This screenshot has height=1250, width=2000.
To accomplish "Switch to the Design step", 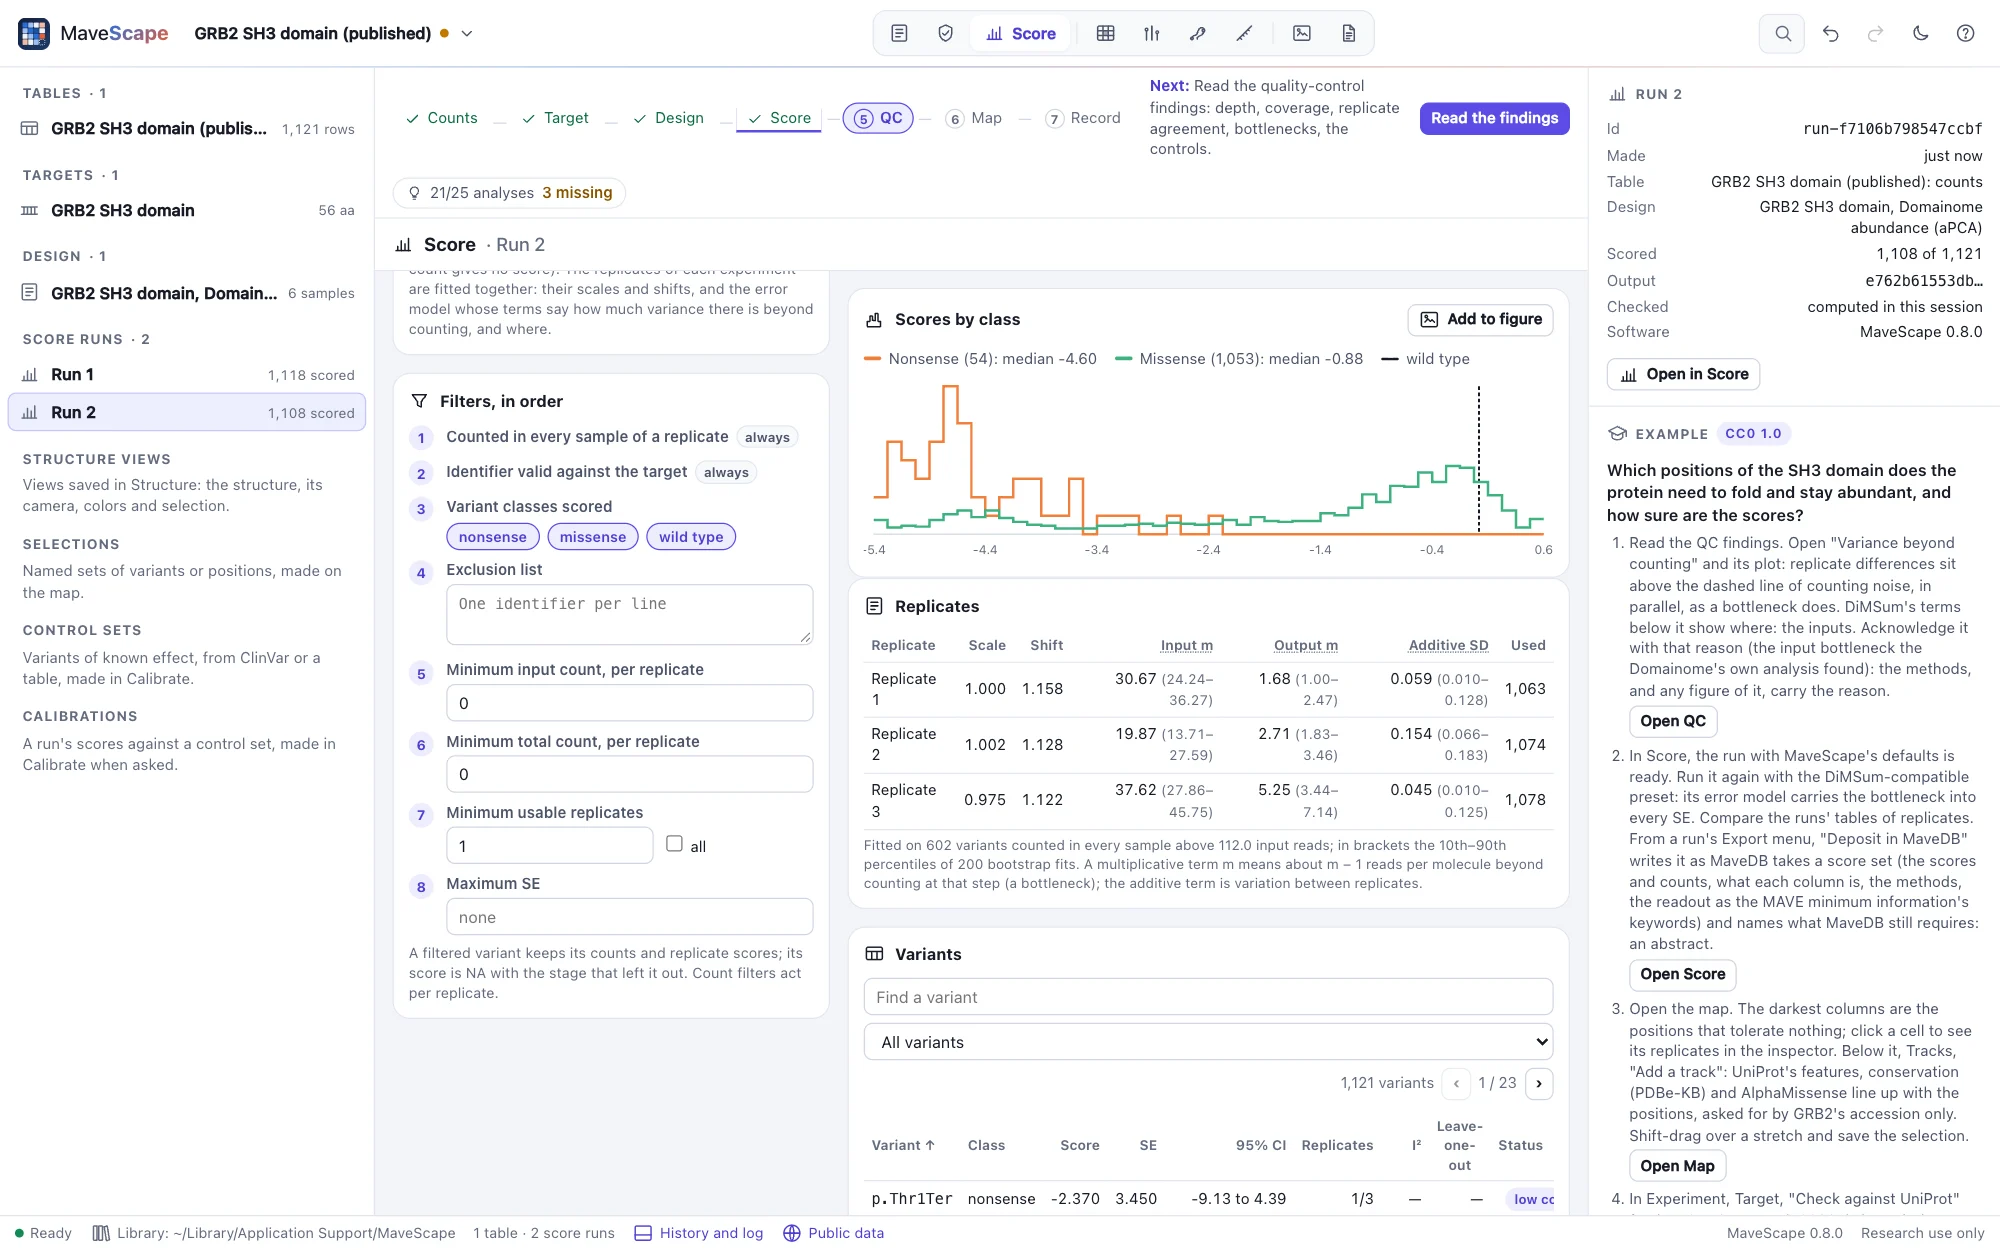I will click(668, 118).
